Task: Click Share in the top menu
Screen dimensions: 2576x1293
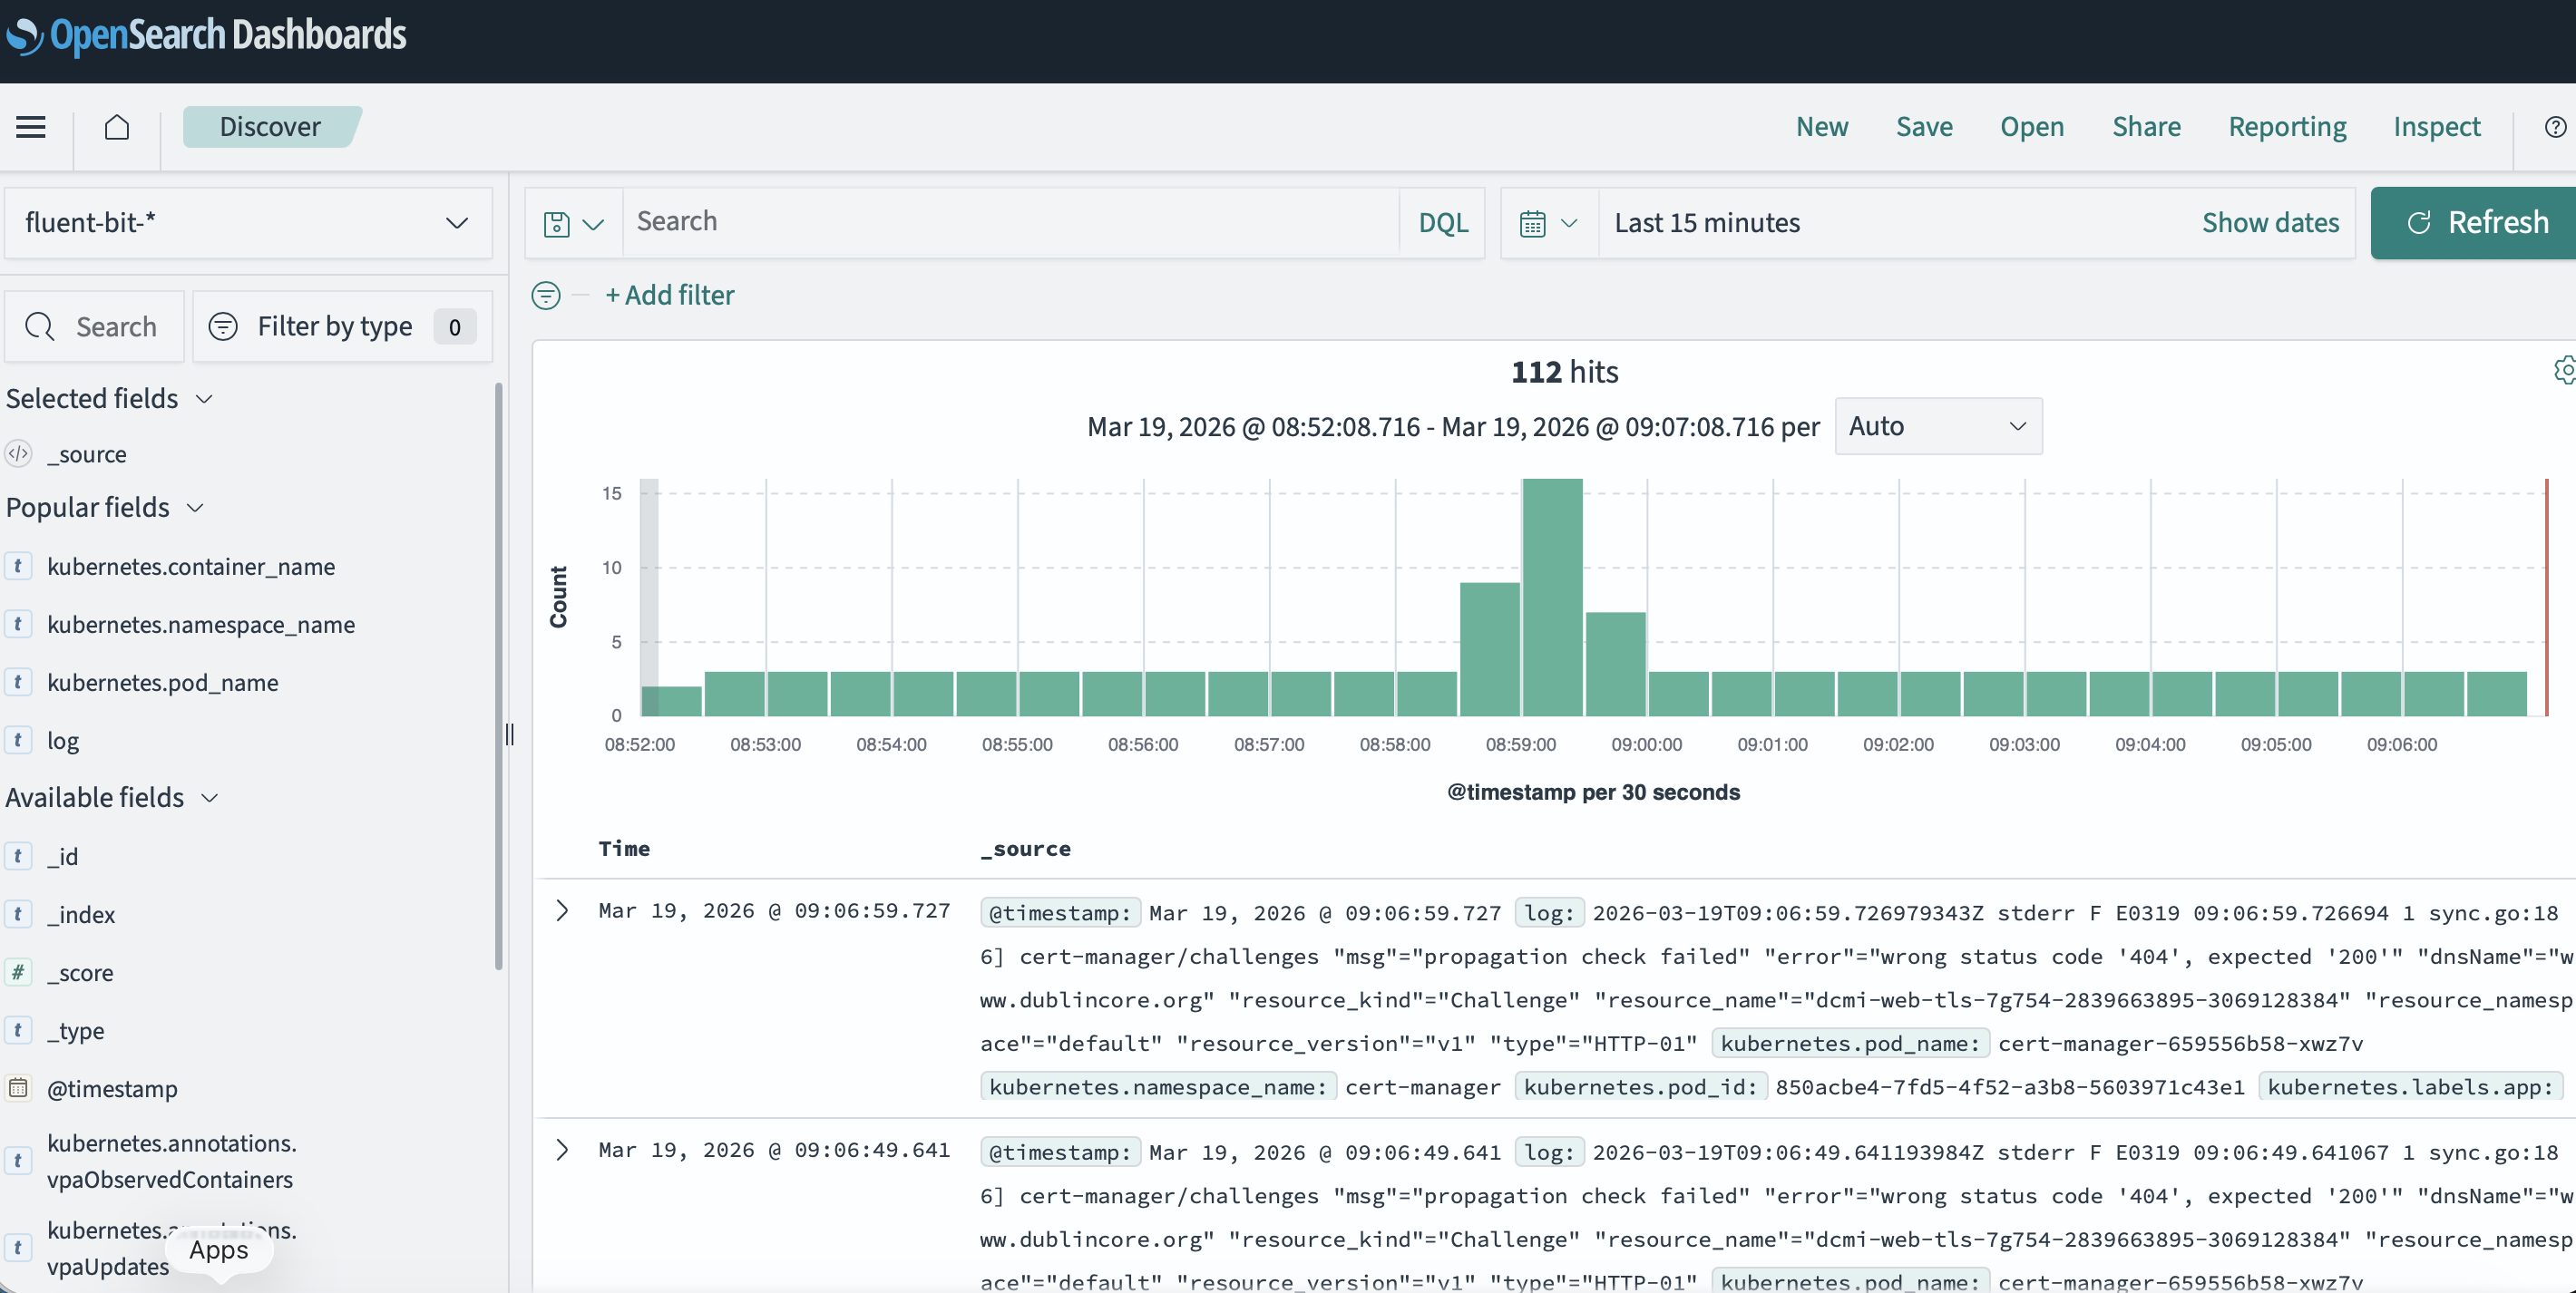Action: [2146, 127]
